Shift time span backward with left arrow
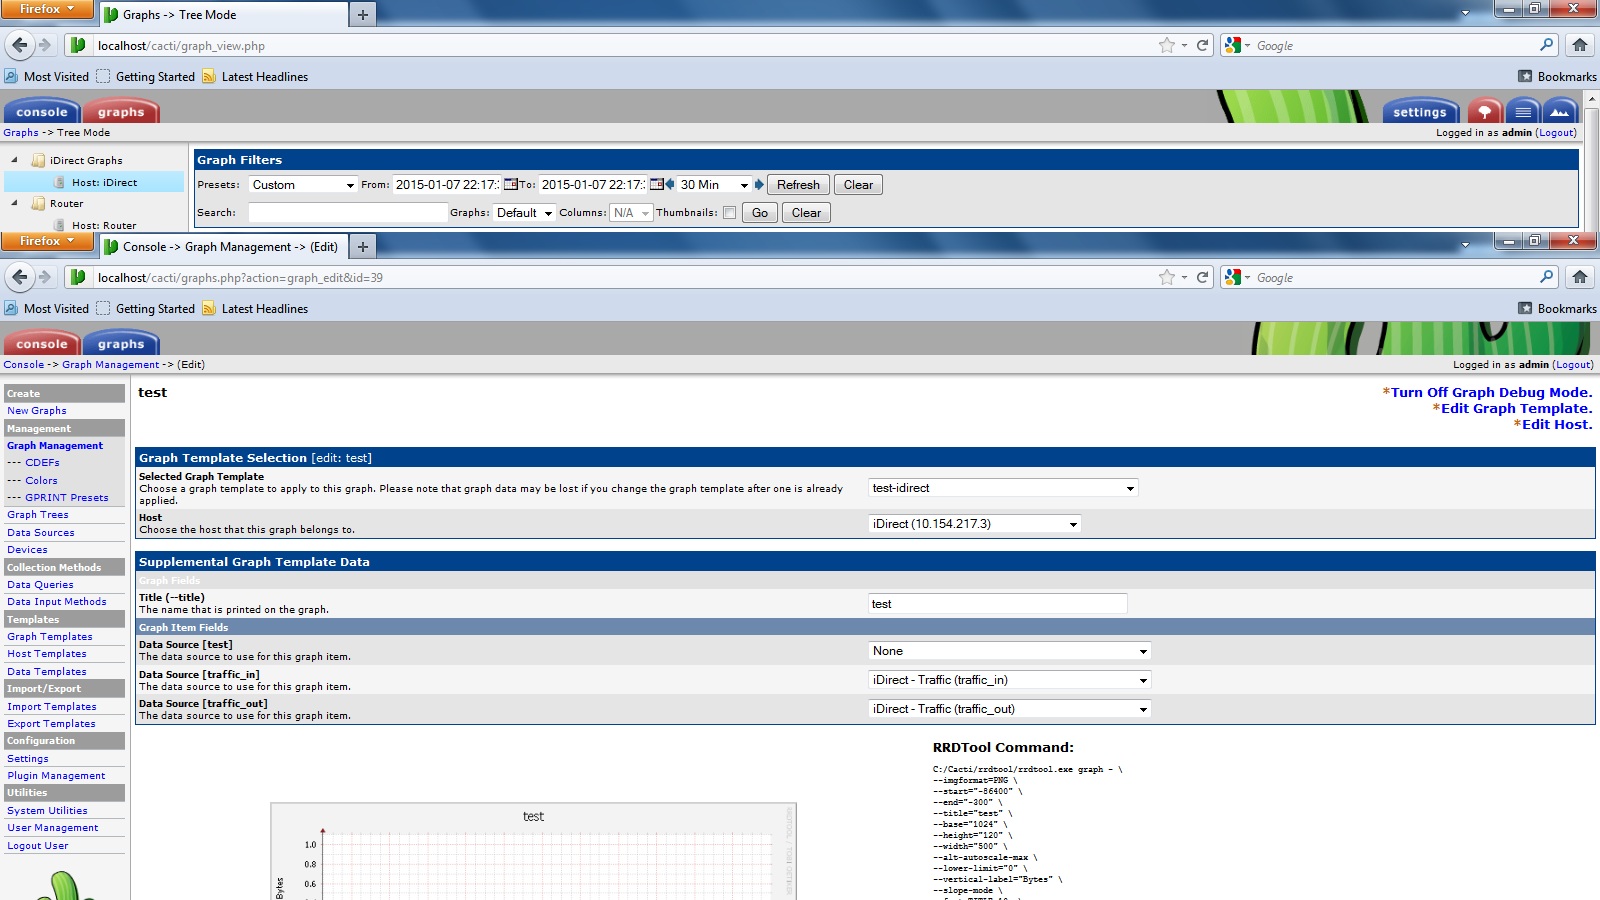Image resolution: width=1600 pixels, height=900 pixels. 670,184
